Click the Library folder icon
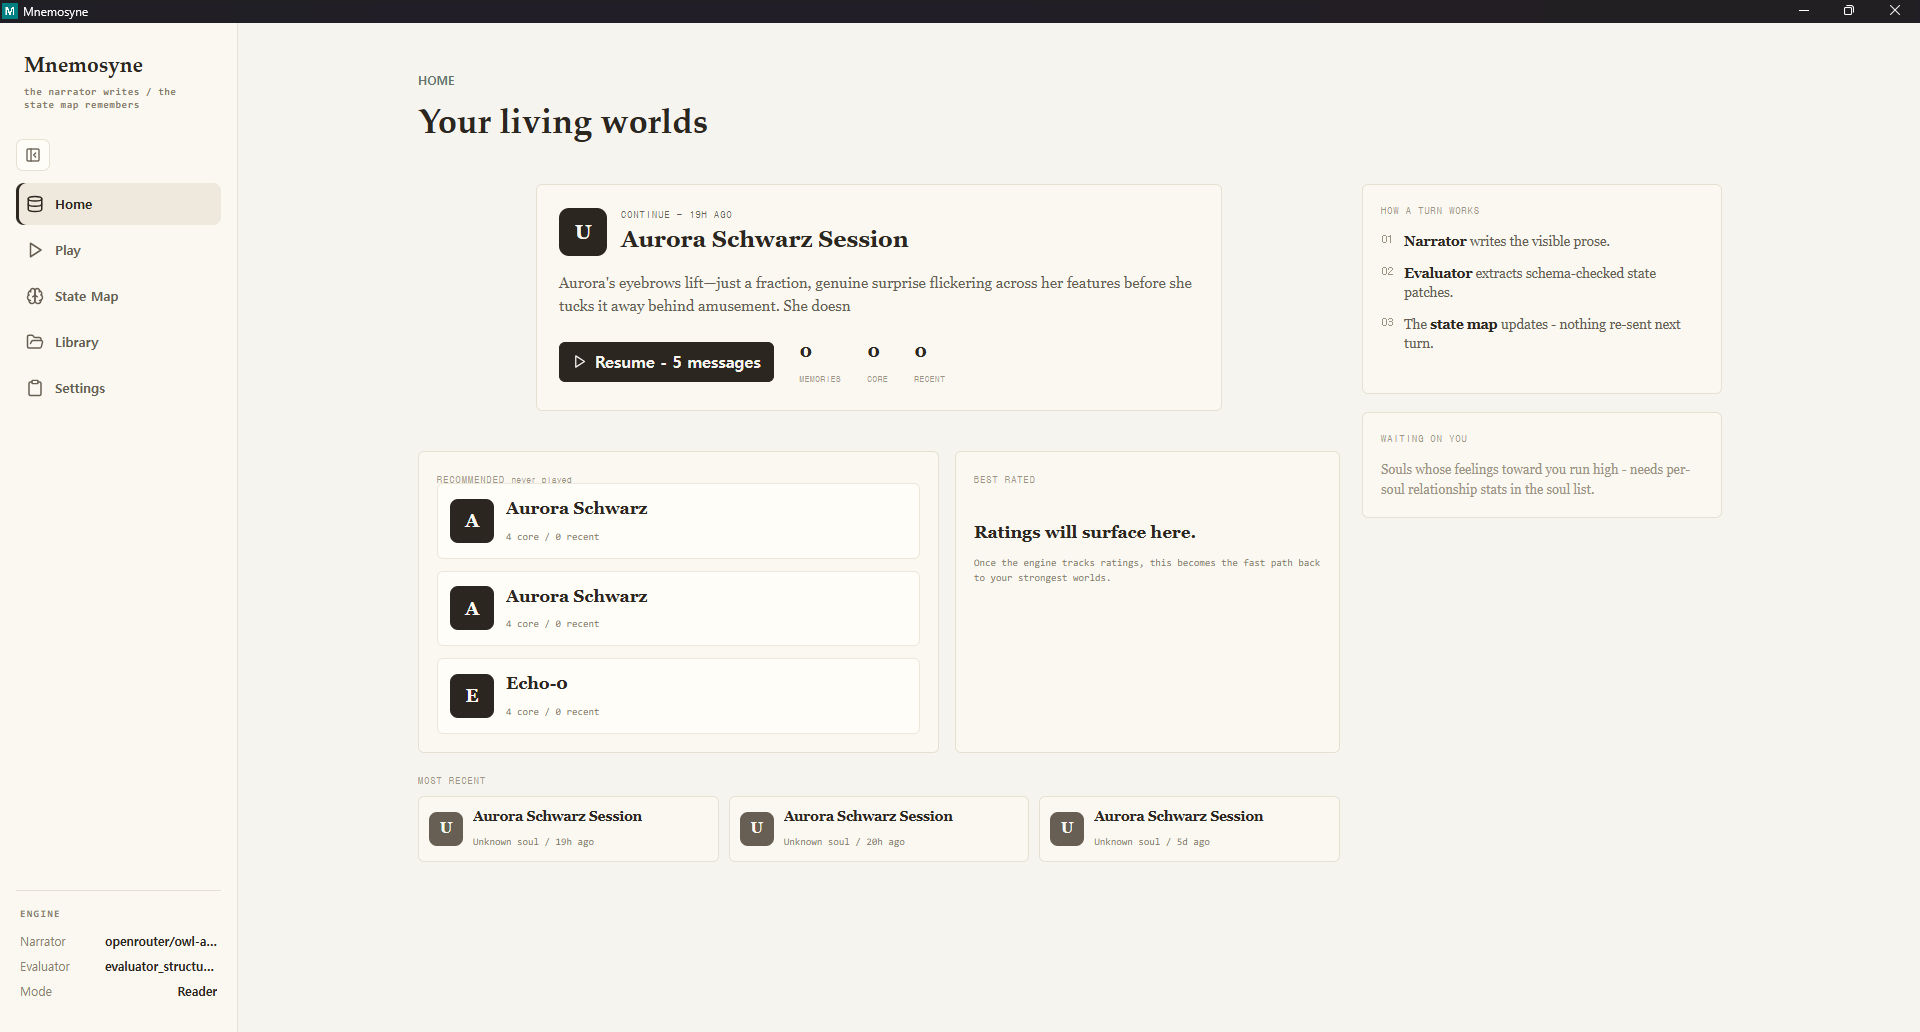This screenshot has height=1032, width=1920. click(35, 342)
